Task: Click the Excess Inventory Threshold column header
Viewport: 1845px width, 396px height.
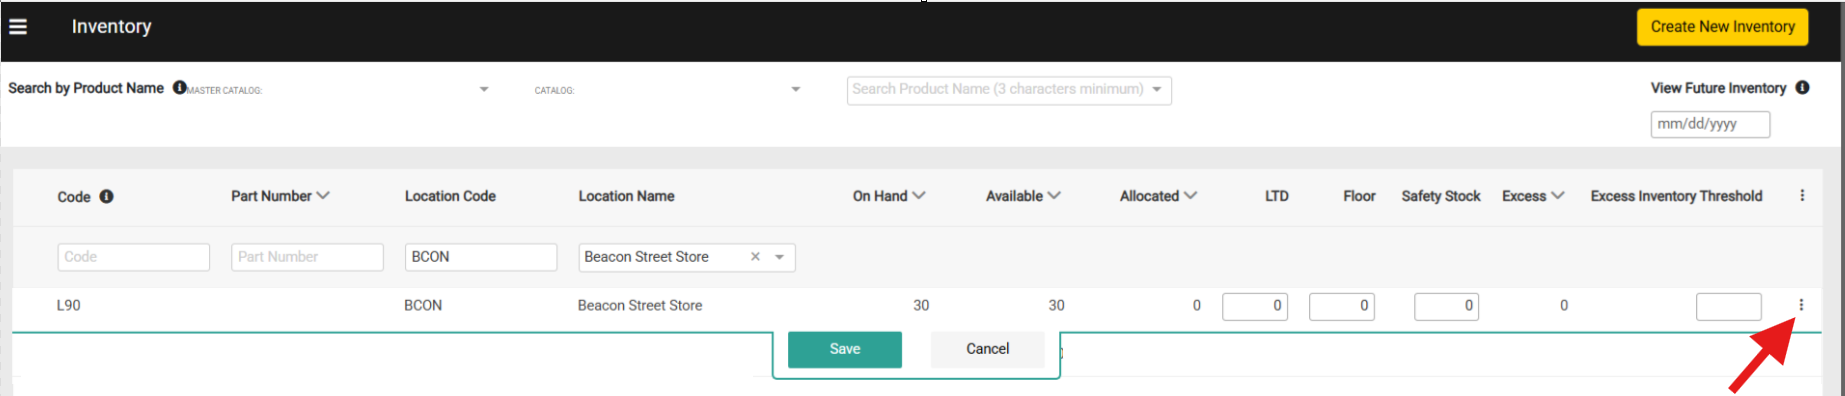Action: tap(1676, 196)
